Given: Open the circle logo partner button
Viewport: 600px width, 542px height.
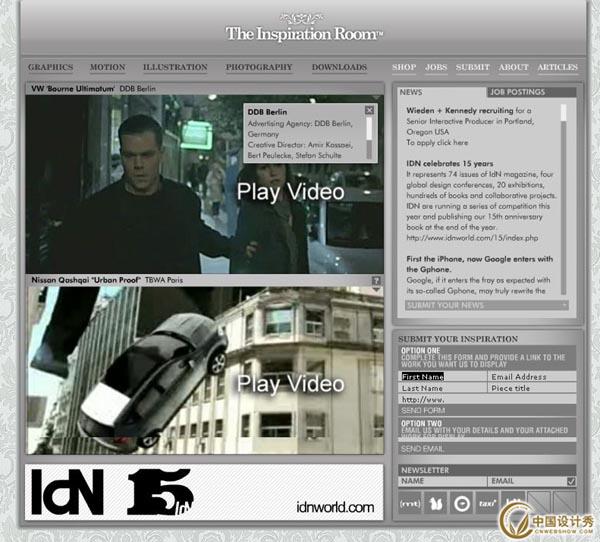Looking at the screenshot, I should (461, 504).
